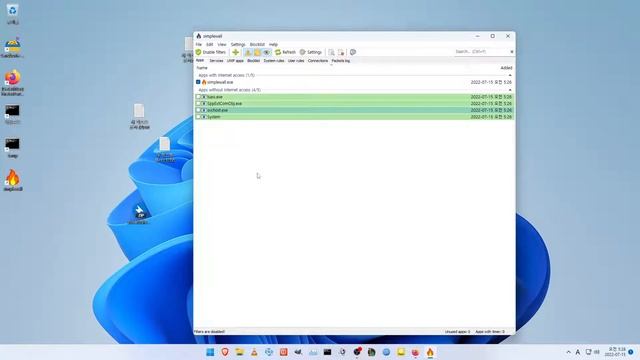Click the magnifier log viewer toolbar icon
Image resolution: width=640 pixels, height=360 pixels.
click(331, 52)
